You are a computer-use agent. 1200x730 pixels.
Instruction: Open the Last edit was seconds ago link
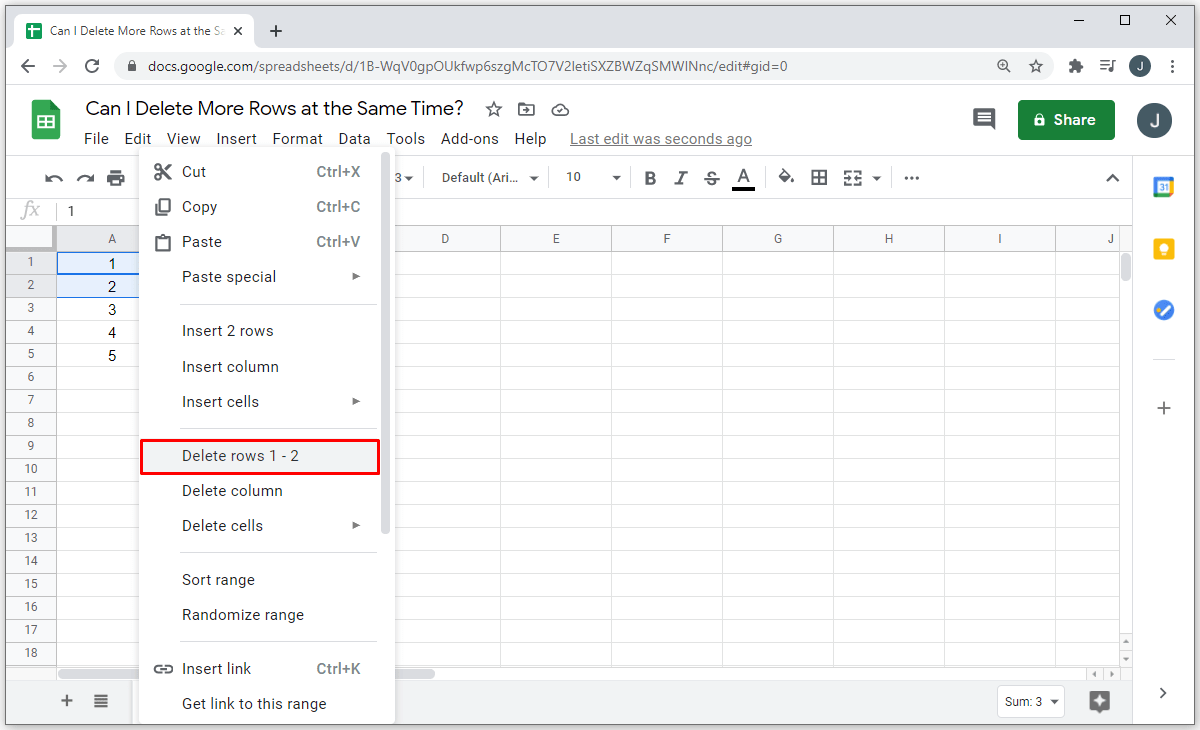[660, 139]
